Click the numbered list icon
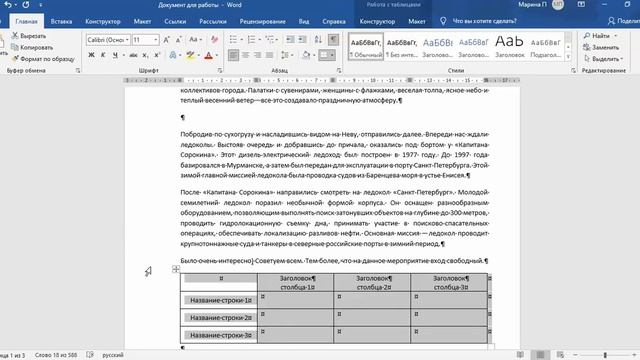This screenshot has width=640, height=360. (251, 40)
